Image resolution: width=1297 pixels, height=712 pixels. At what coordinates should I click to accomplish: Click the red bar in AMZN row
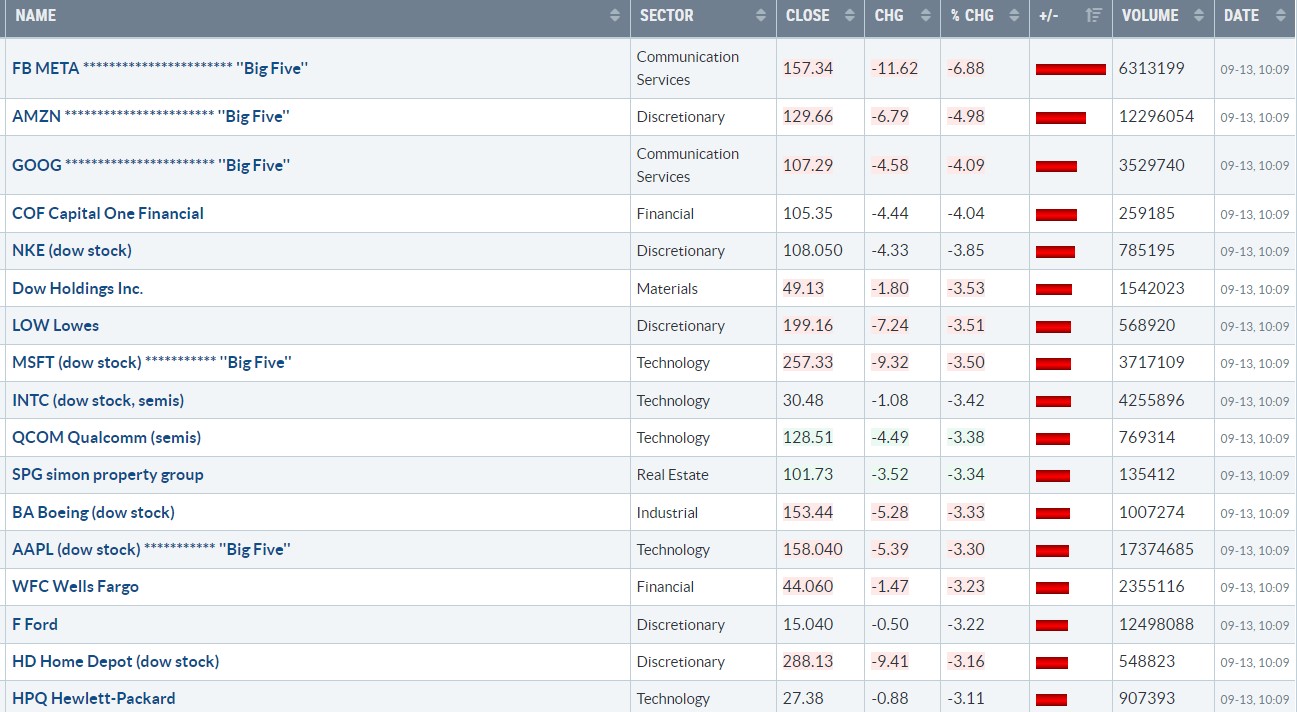coord(1061,117)
